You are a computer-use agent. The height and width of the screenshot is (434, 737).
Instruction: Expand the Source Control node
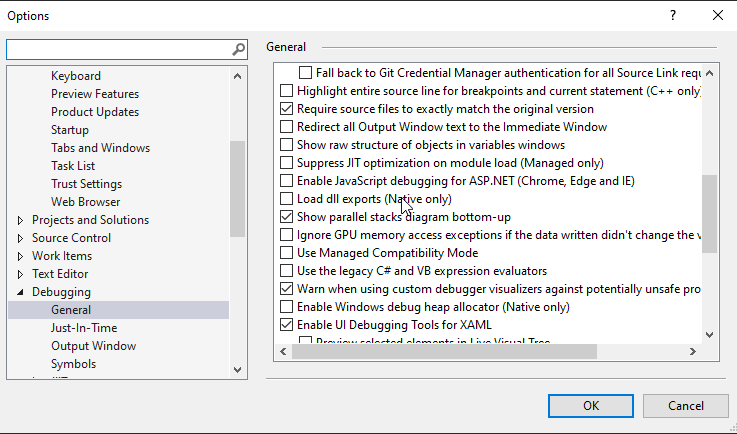click(x=20, y=238)
